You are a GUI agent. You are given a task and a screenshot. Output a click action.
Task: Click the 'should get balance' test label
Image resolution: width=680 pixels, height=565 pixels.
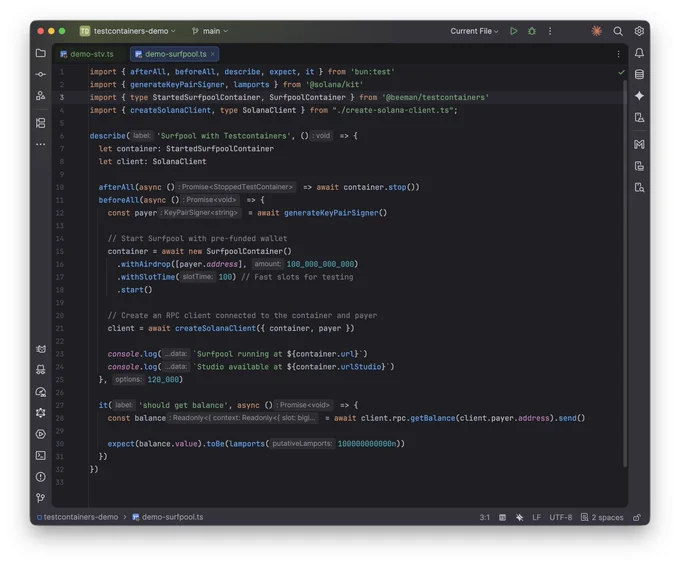click(183, 405)
